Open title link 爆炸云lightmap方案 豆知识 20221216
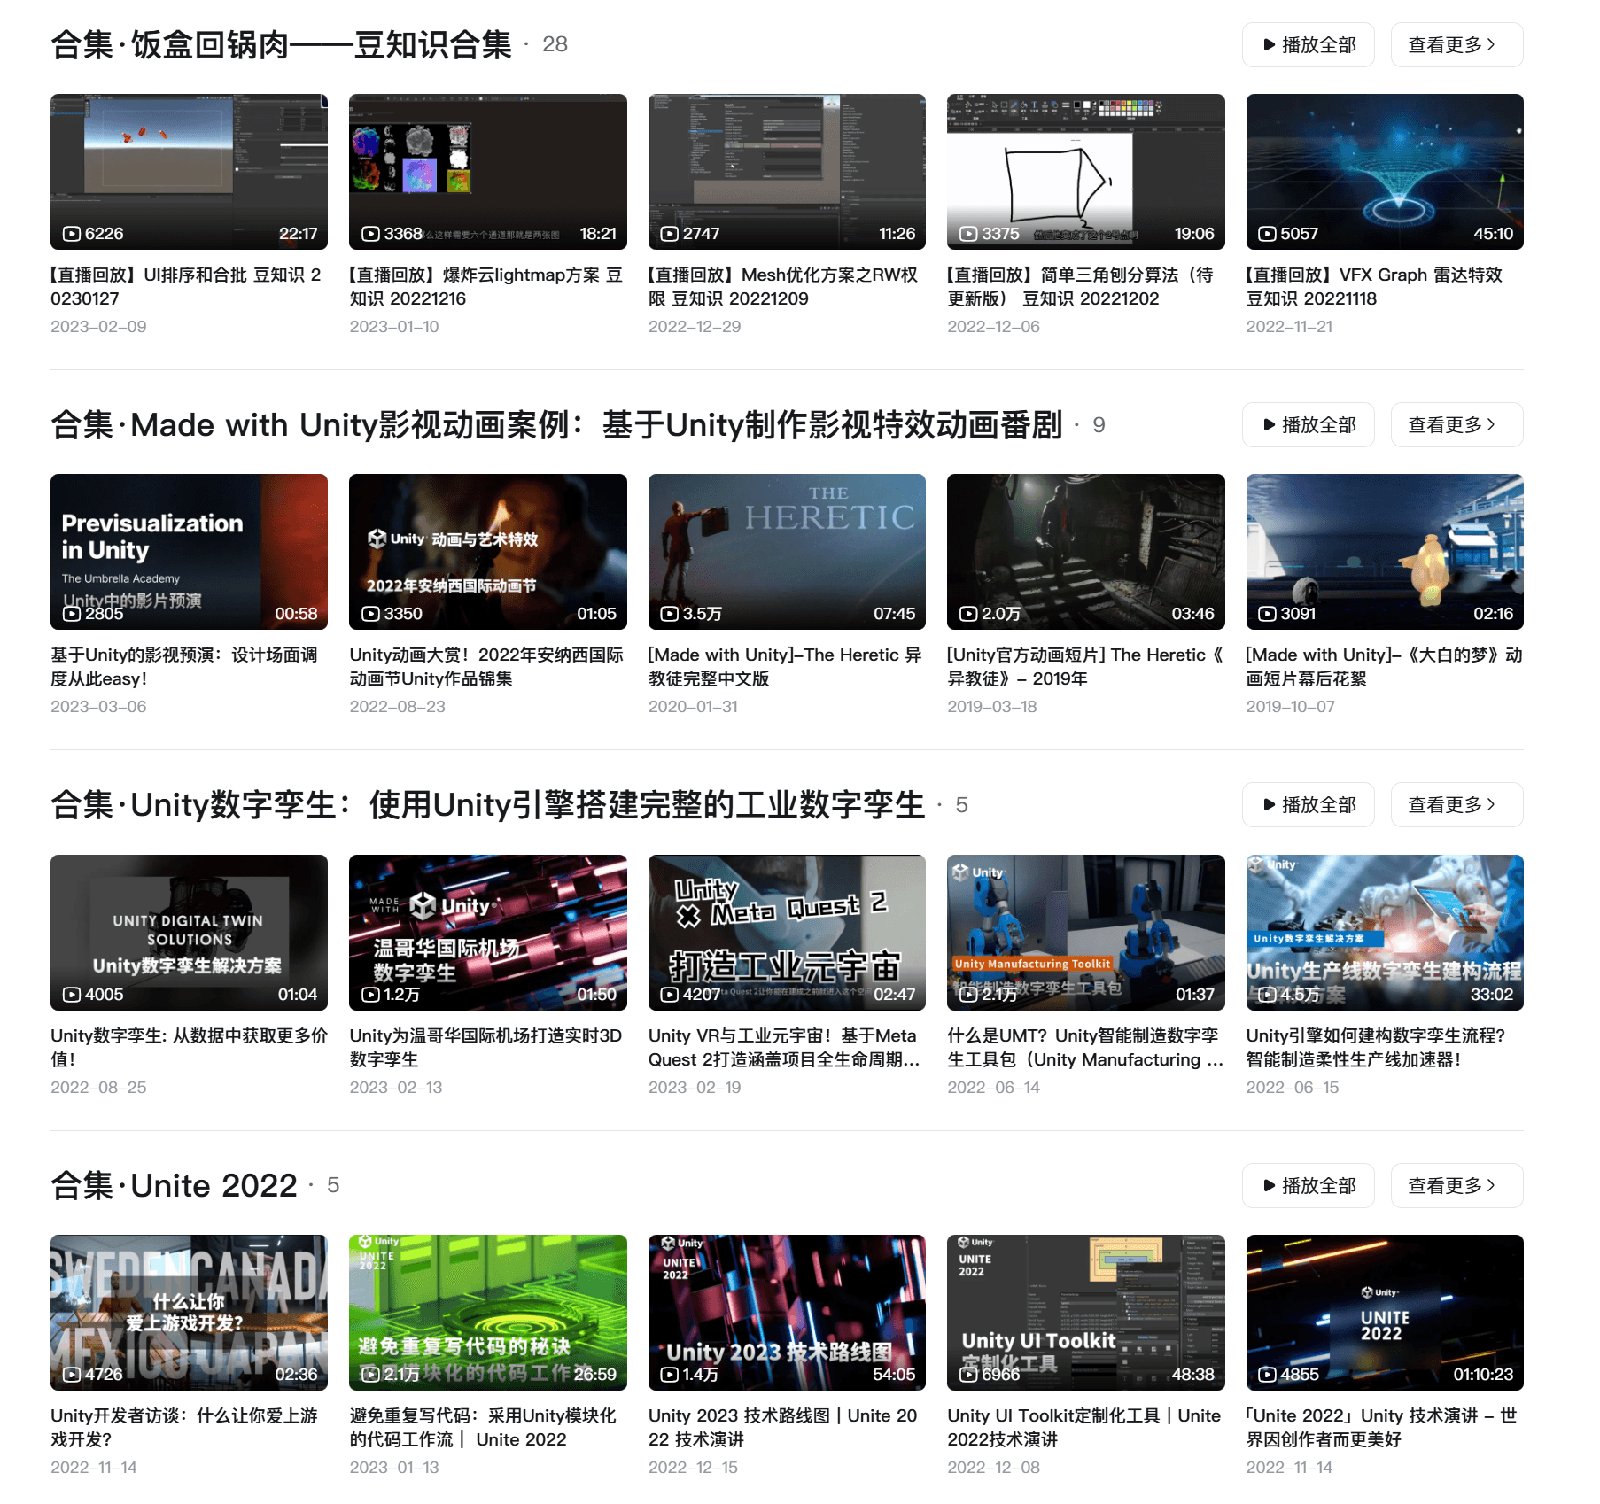The width and height of the screenshot is (1600, 1504). (x=486, y=287)
